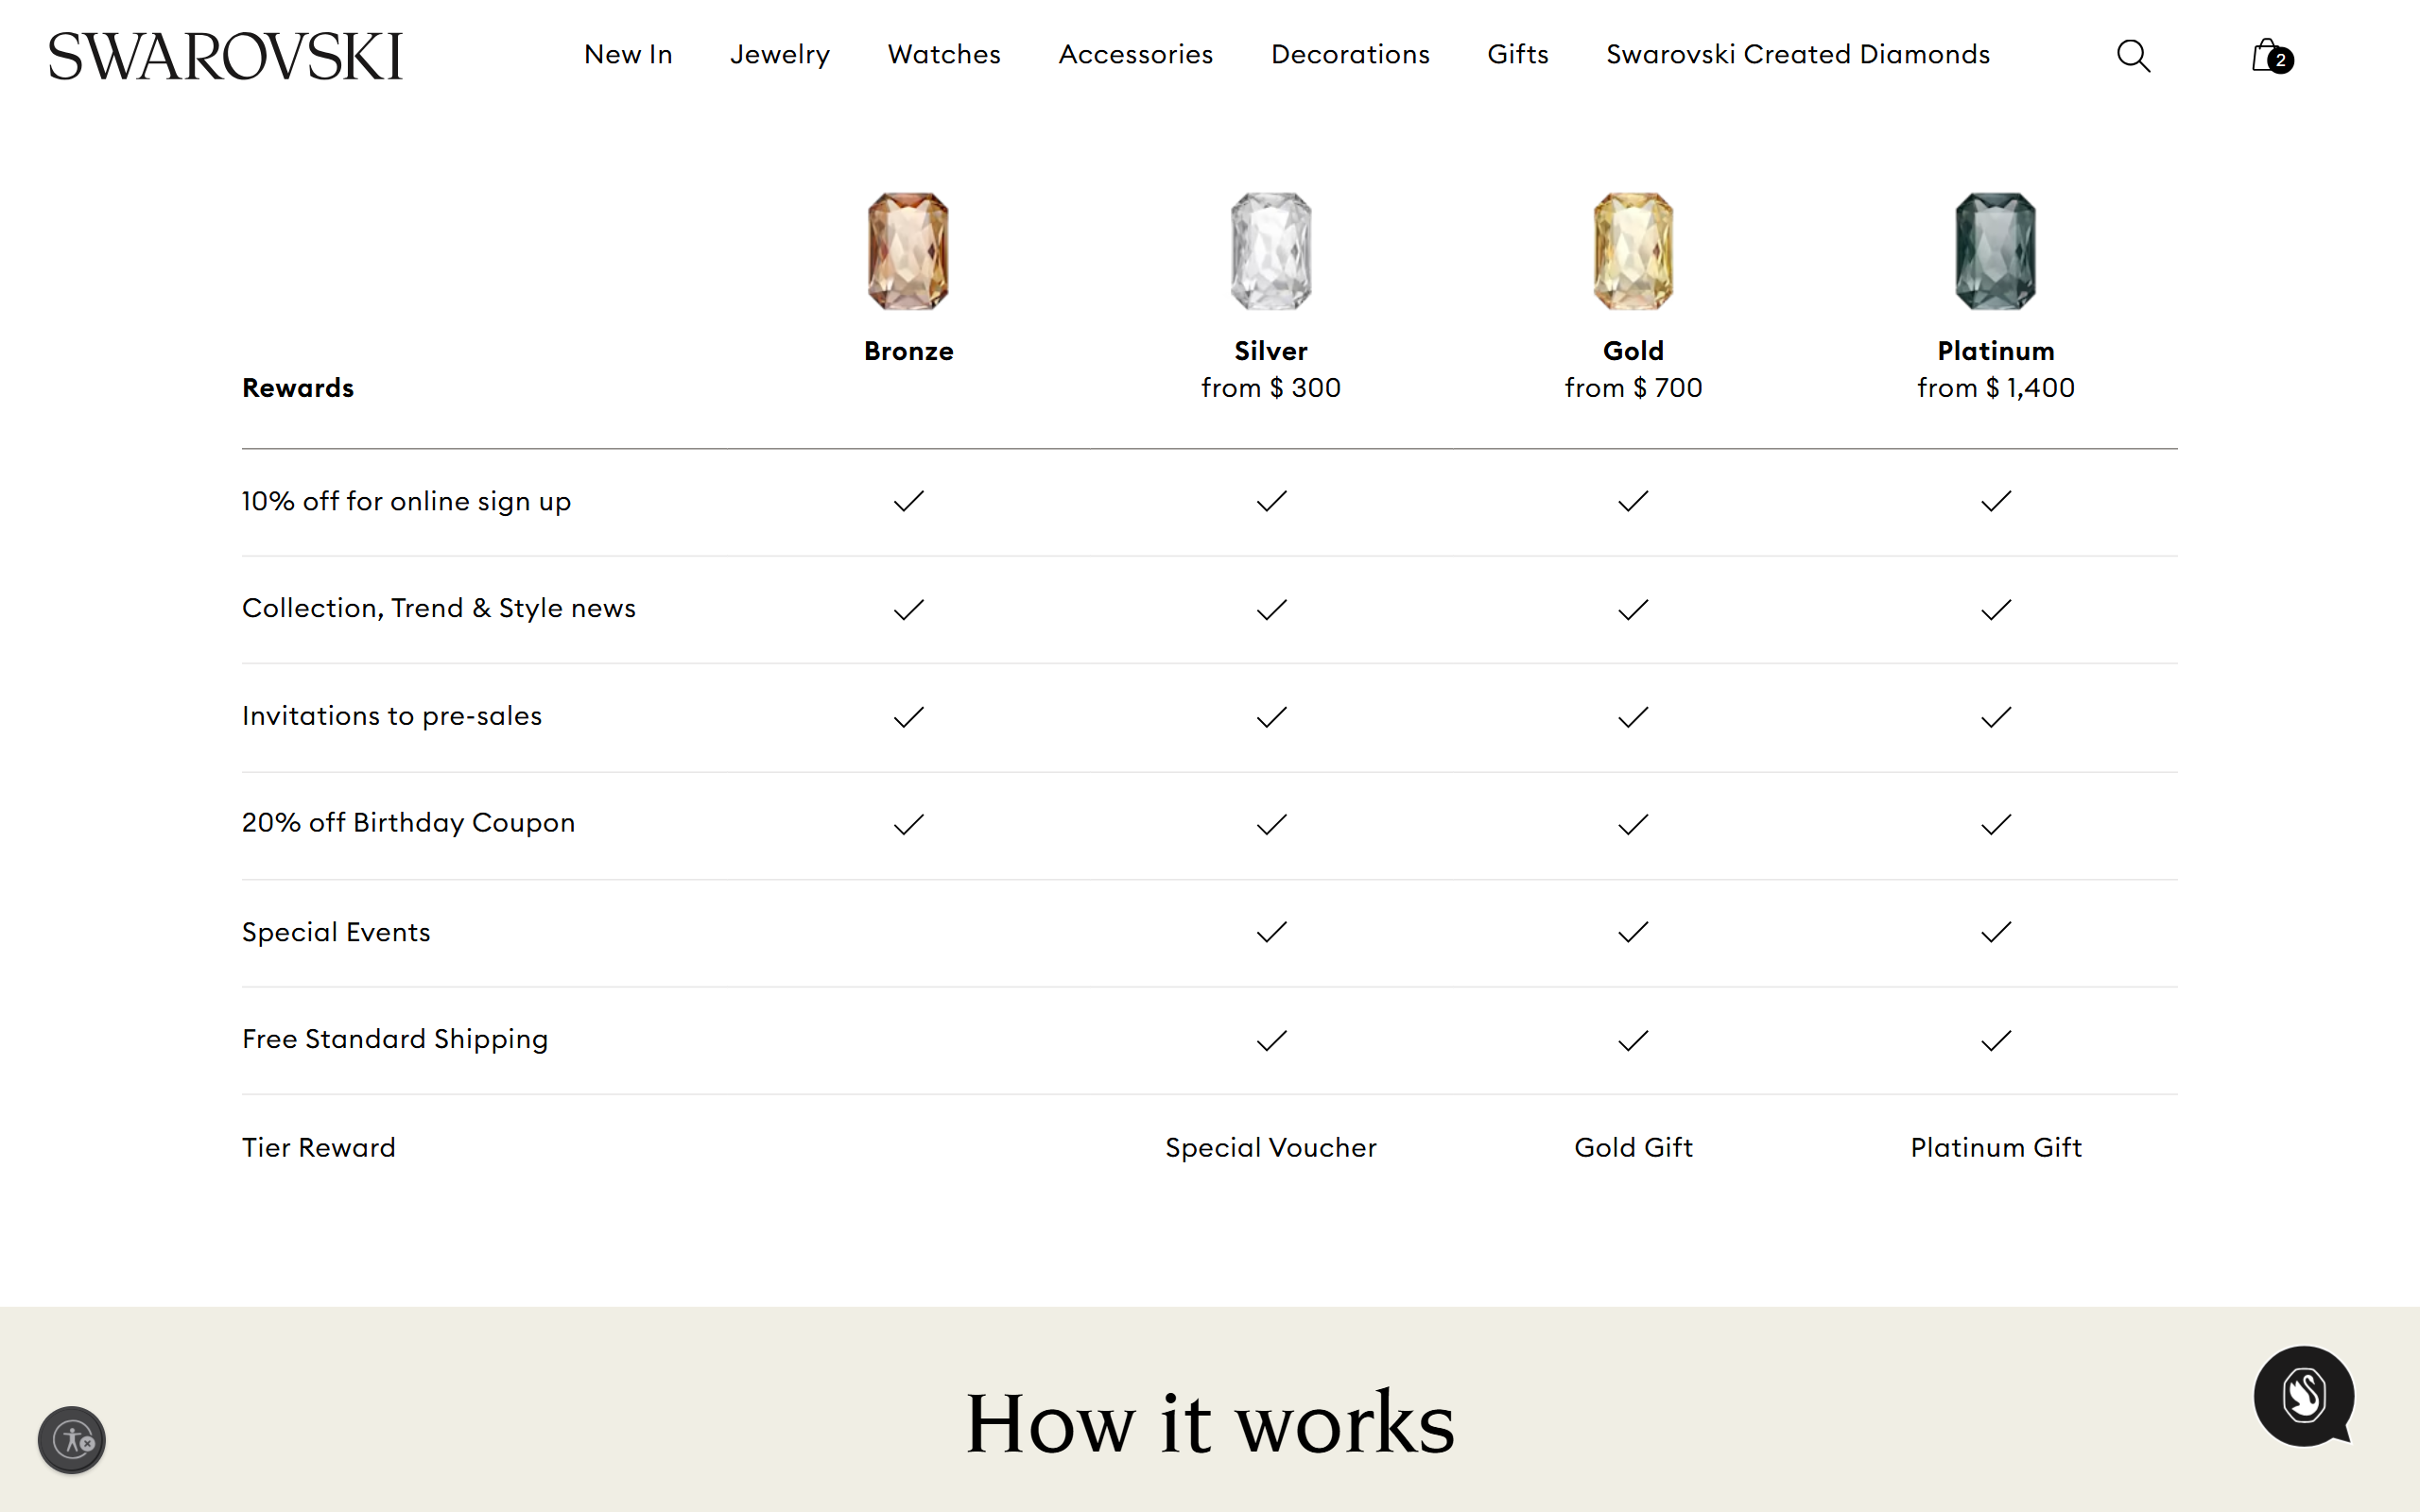Open the accessibility options button
2420x1512 pixels.
pos(72,1440)
